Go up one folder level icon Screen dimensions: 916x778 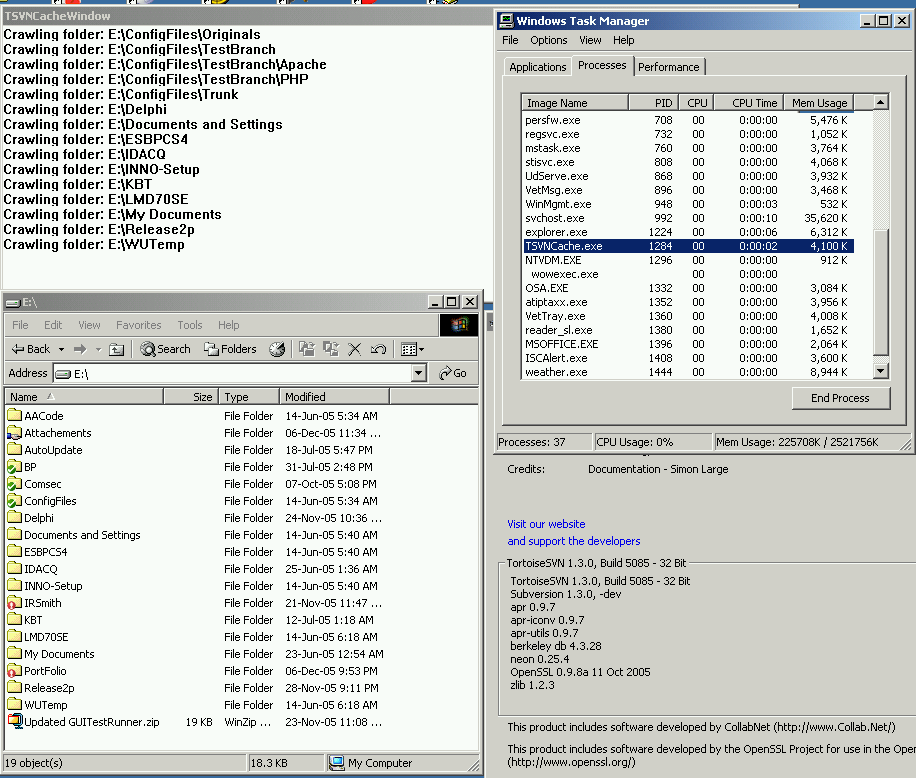[x=117, y=349]
